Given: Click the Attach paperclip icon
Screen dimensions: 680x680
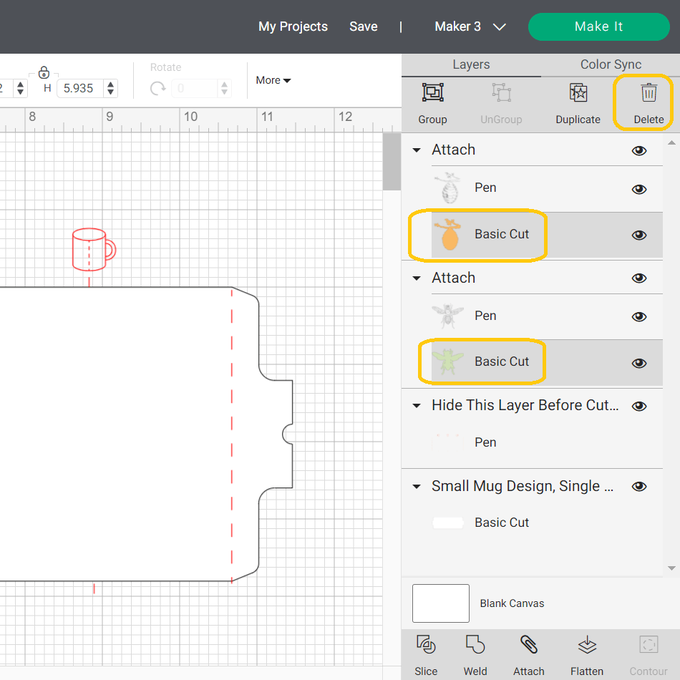Looking at the screenshot, I should click(529, 645).
